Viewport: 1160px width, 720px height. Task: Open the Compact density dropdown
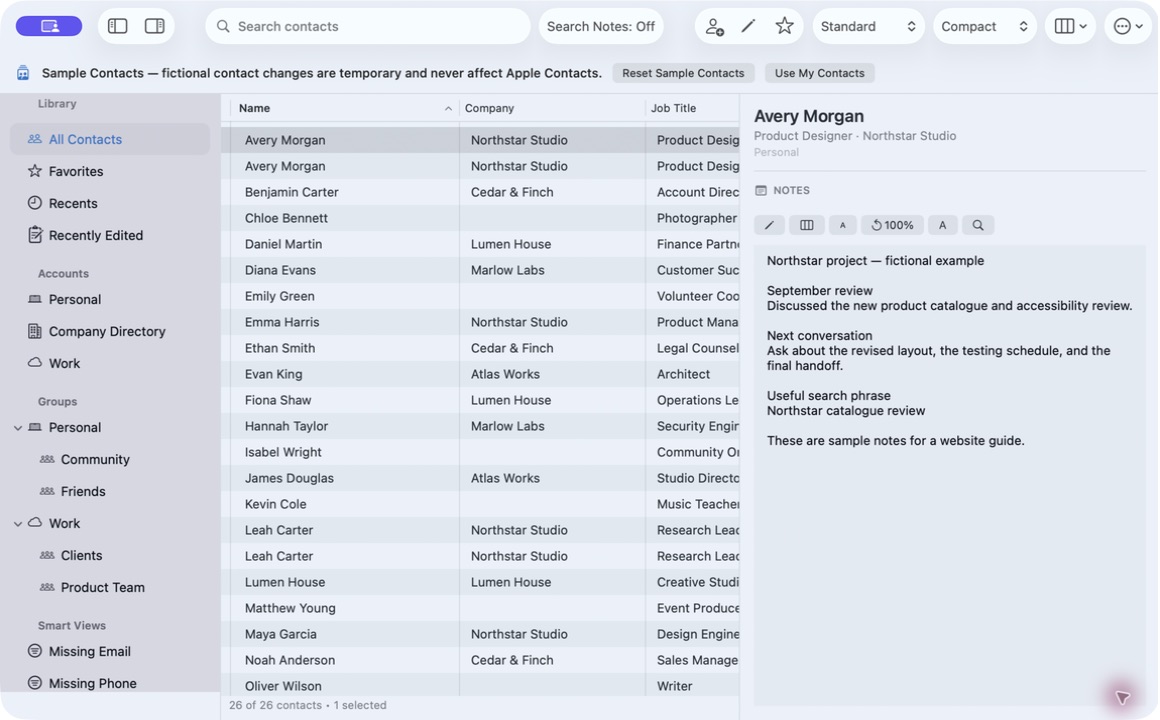pos(984,26)
